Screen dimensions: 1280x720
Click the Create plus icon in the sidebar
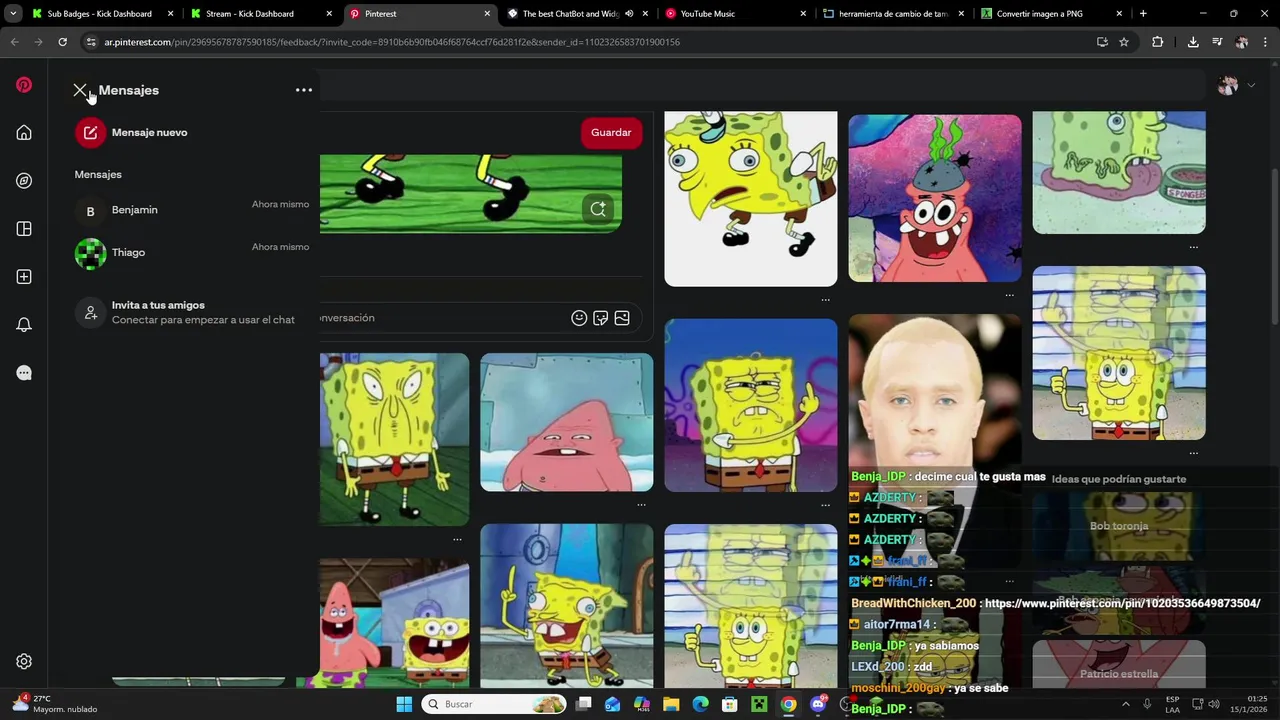(24, 277)
